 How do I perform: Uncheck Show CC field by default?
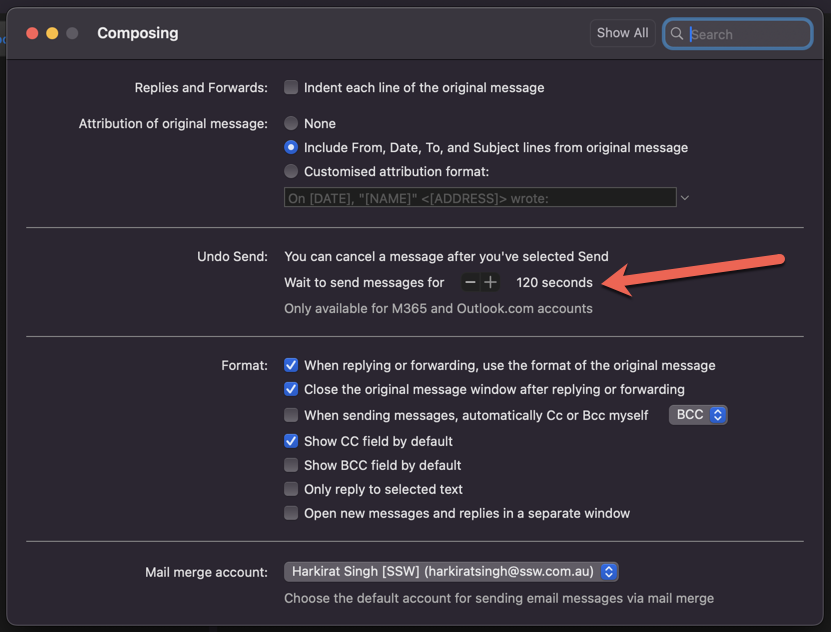pyautogui.click(x=291, y=441)
